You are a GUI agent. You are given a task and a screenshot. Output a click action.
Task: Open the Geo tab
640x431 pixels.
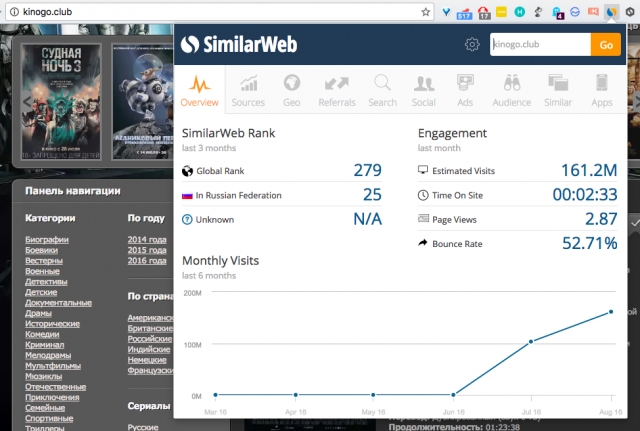(291, 90)
